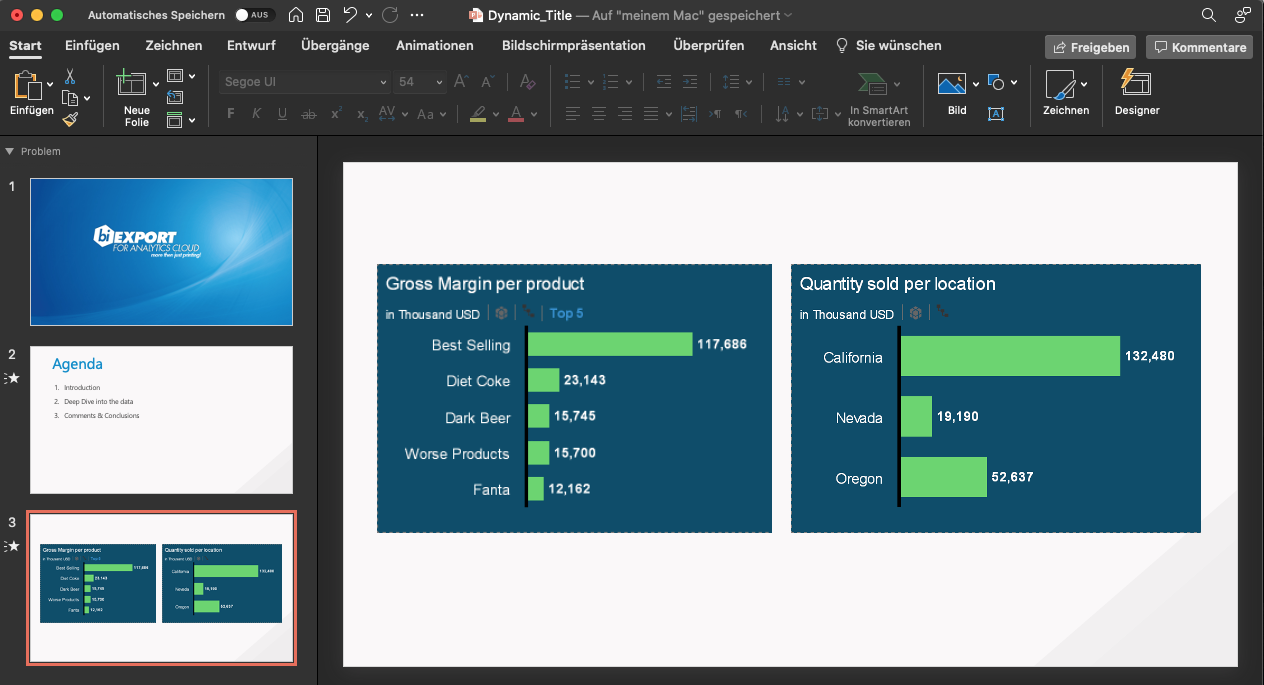This screenshot has height=685, width=1264.
Task: Open the Designer pane icon
Action: pyautogui.click(x=1137, y=82)
